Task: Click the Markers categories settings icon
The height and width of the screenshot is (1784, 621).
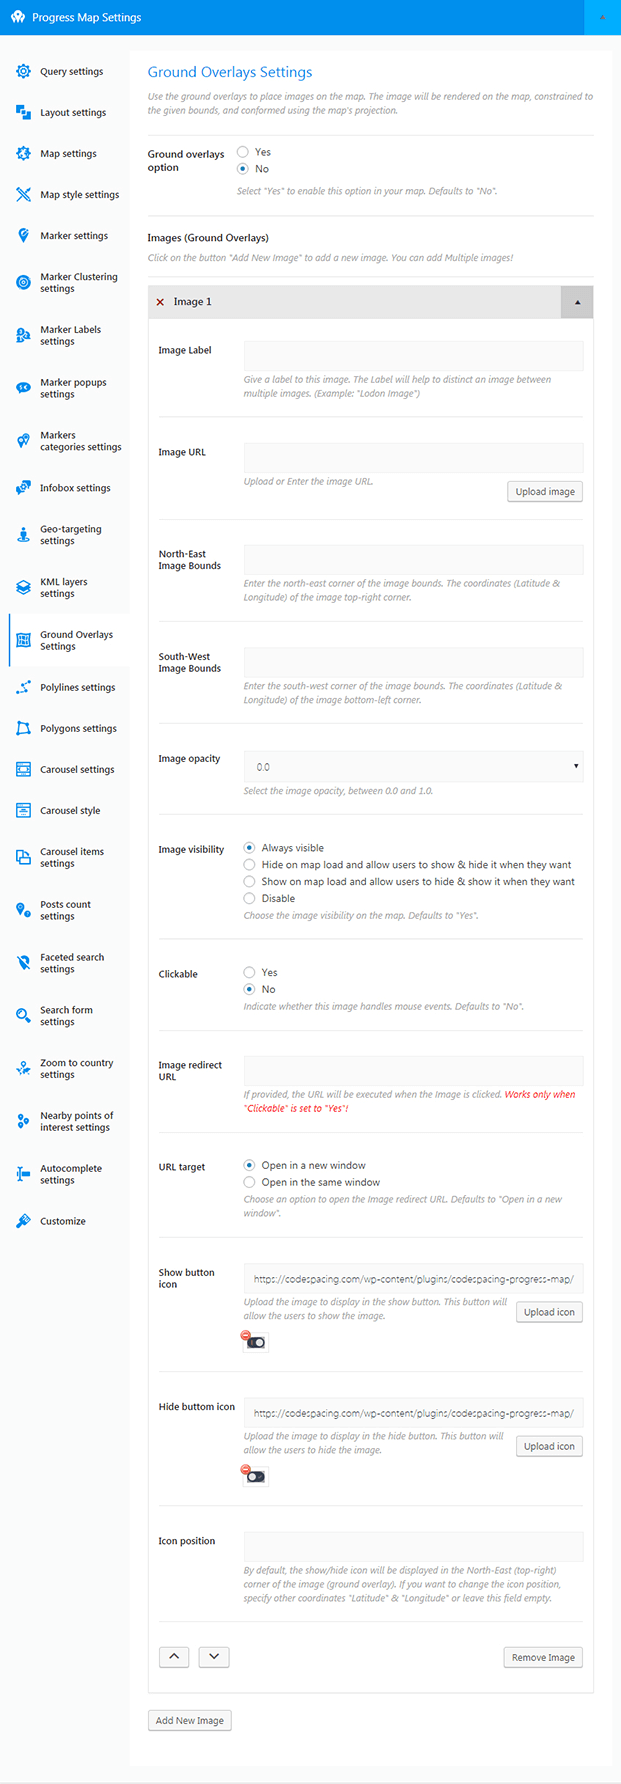Action: [23, 441]
